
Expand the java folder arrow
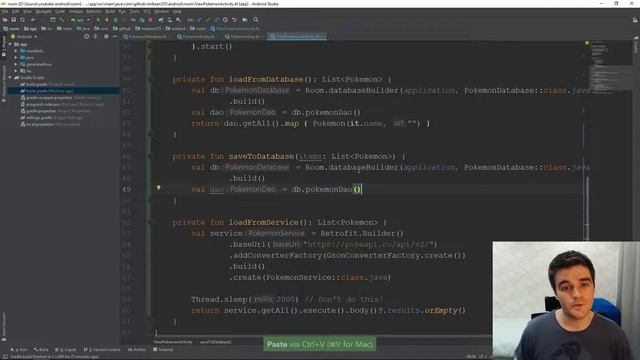[16, 58]
